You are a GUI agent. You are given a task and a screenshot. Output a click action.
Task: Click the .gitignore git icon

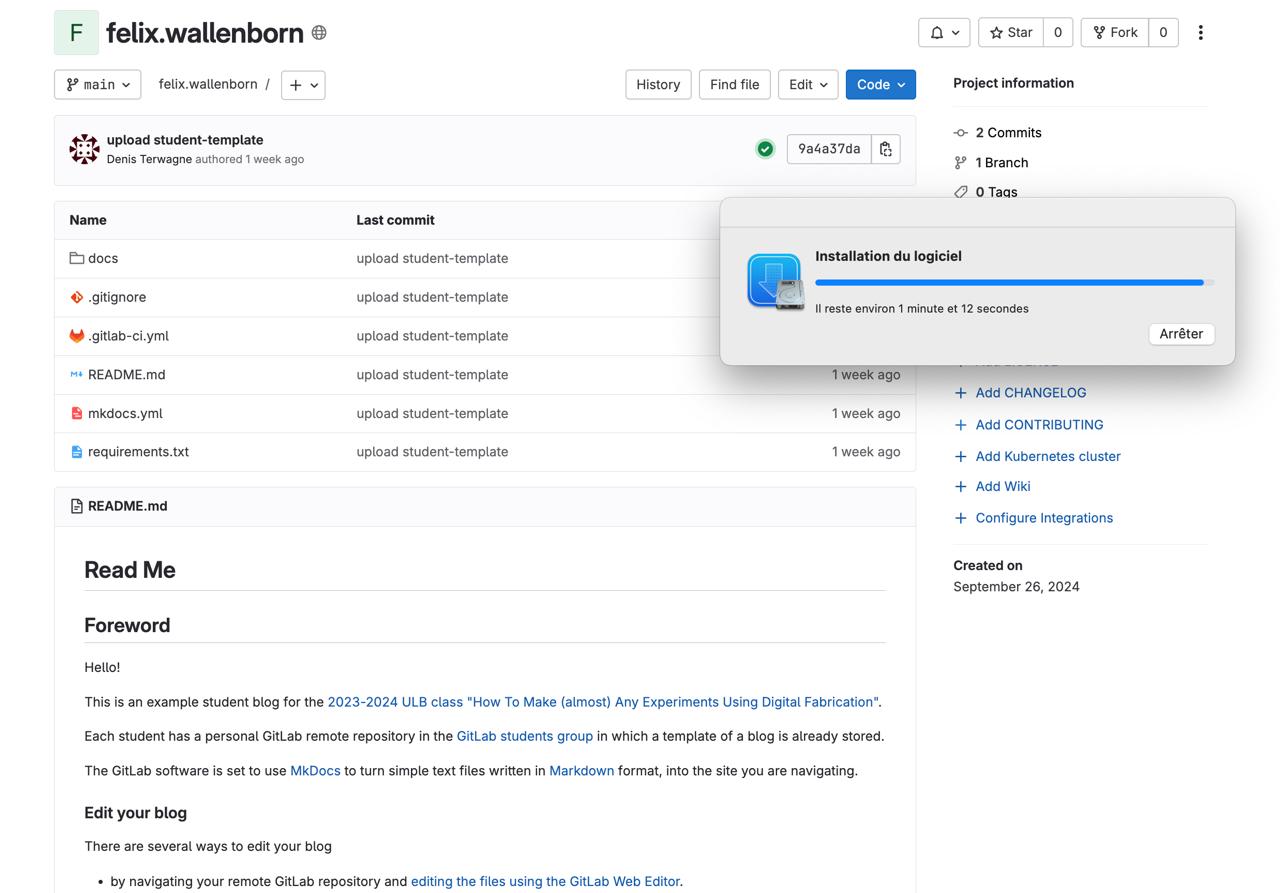(x=77, y=297)
